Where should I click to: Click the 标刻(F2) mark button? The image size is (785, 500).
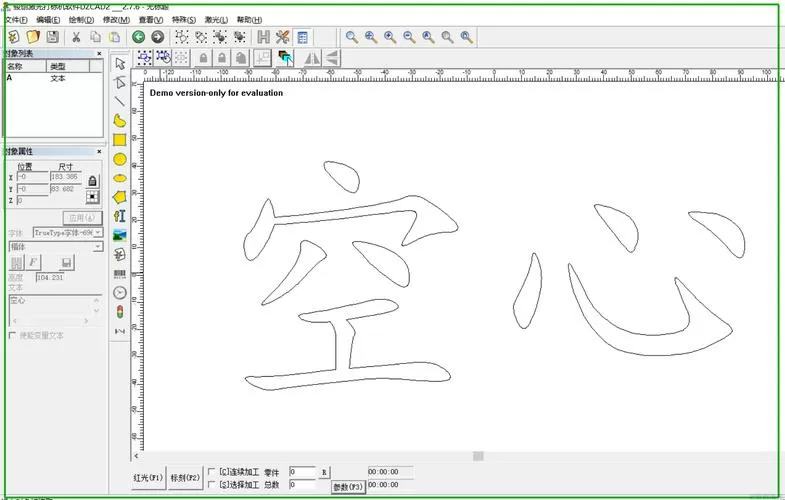click(x=185, y=478)
